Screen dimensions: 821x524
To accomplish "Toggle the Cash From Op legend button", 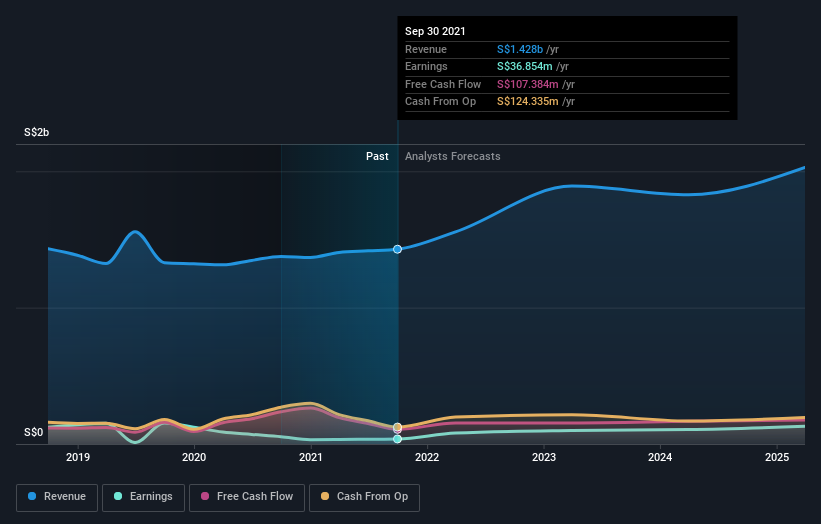I will pyautogui.click(x=364, y=497).
